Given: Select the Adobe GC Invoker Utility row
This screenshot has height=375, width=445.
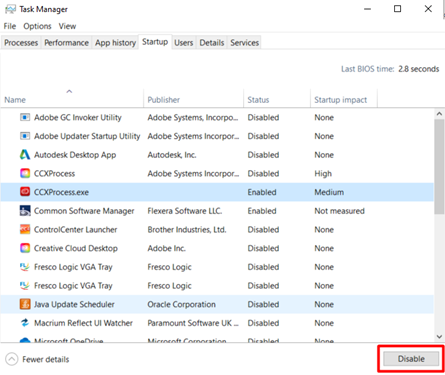Looking at the screenshot, I should [217, 117].
